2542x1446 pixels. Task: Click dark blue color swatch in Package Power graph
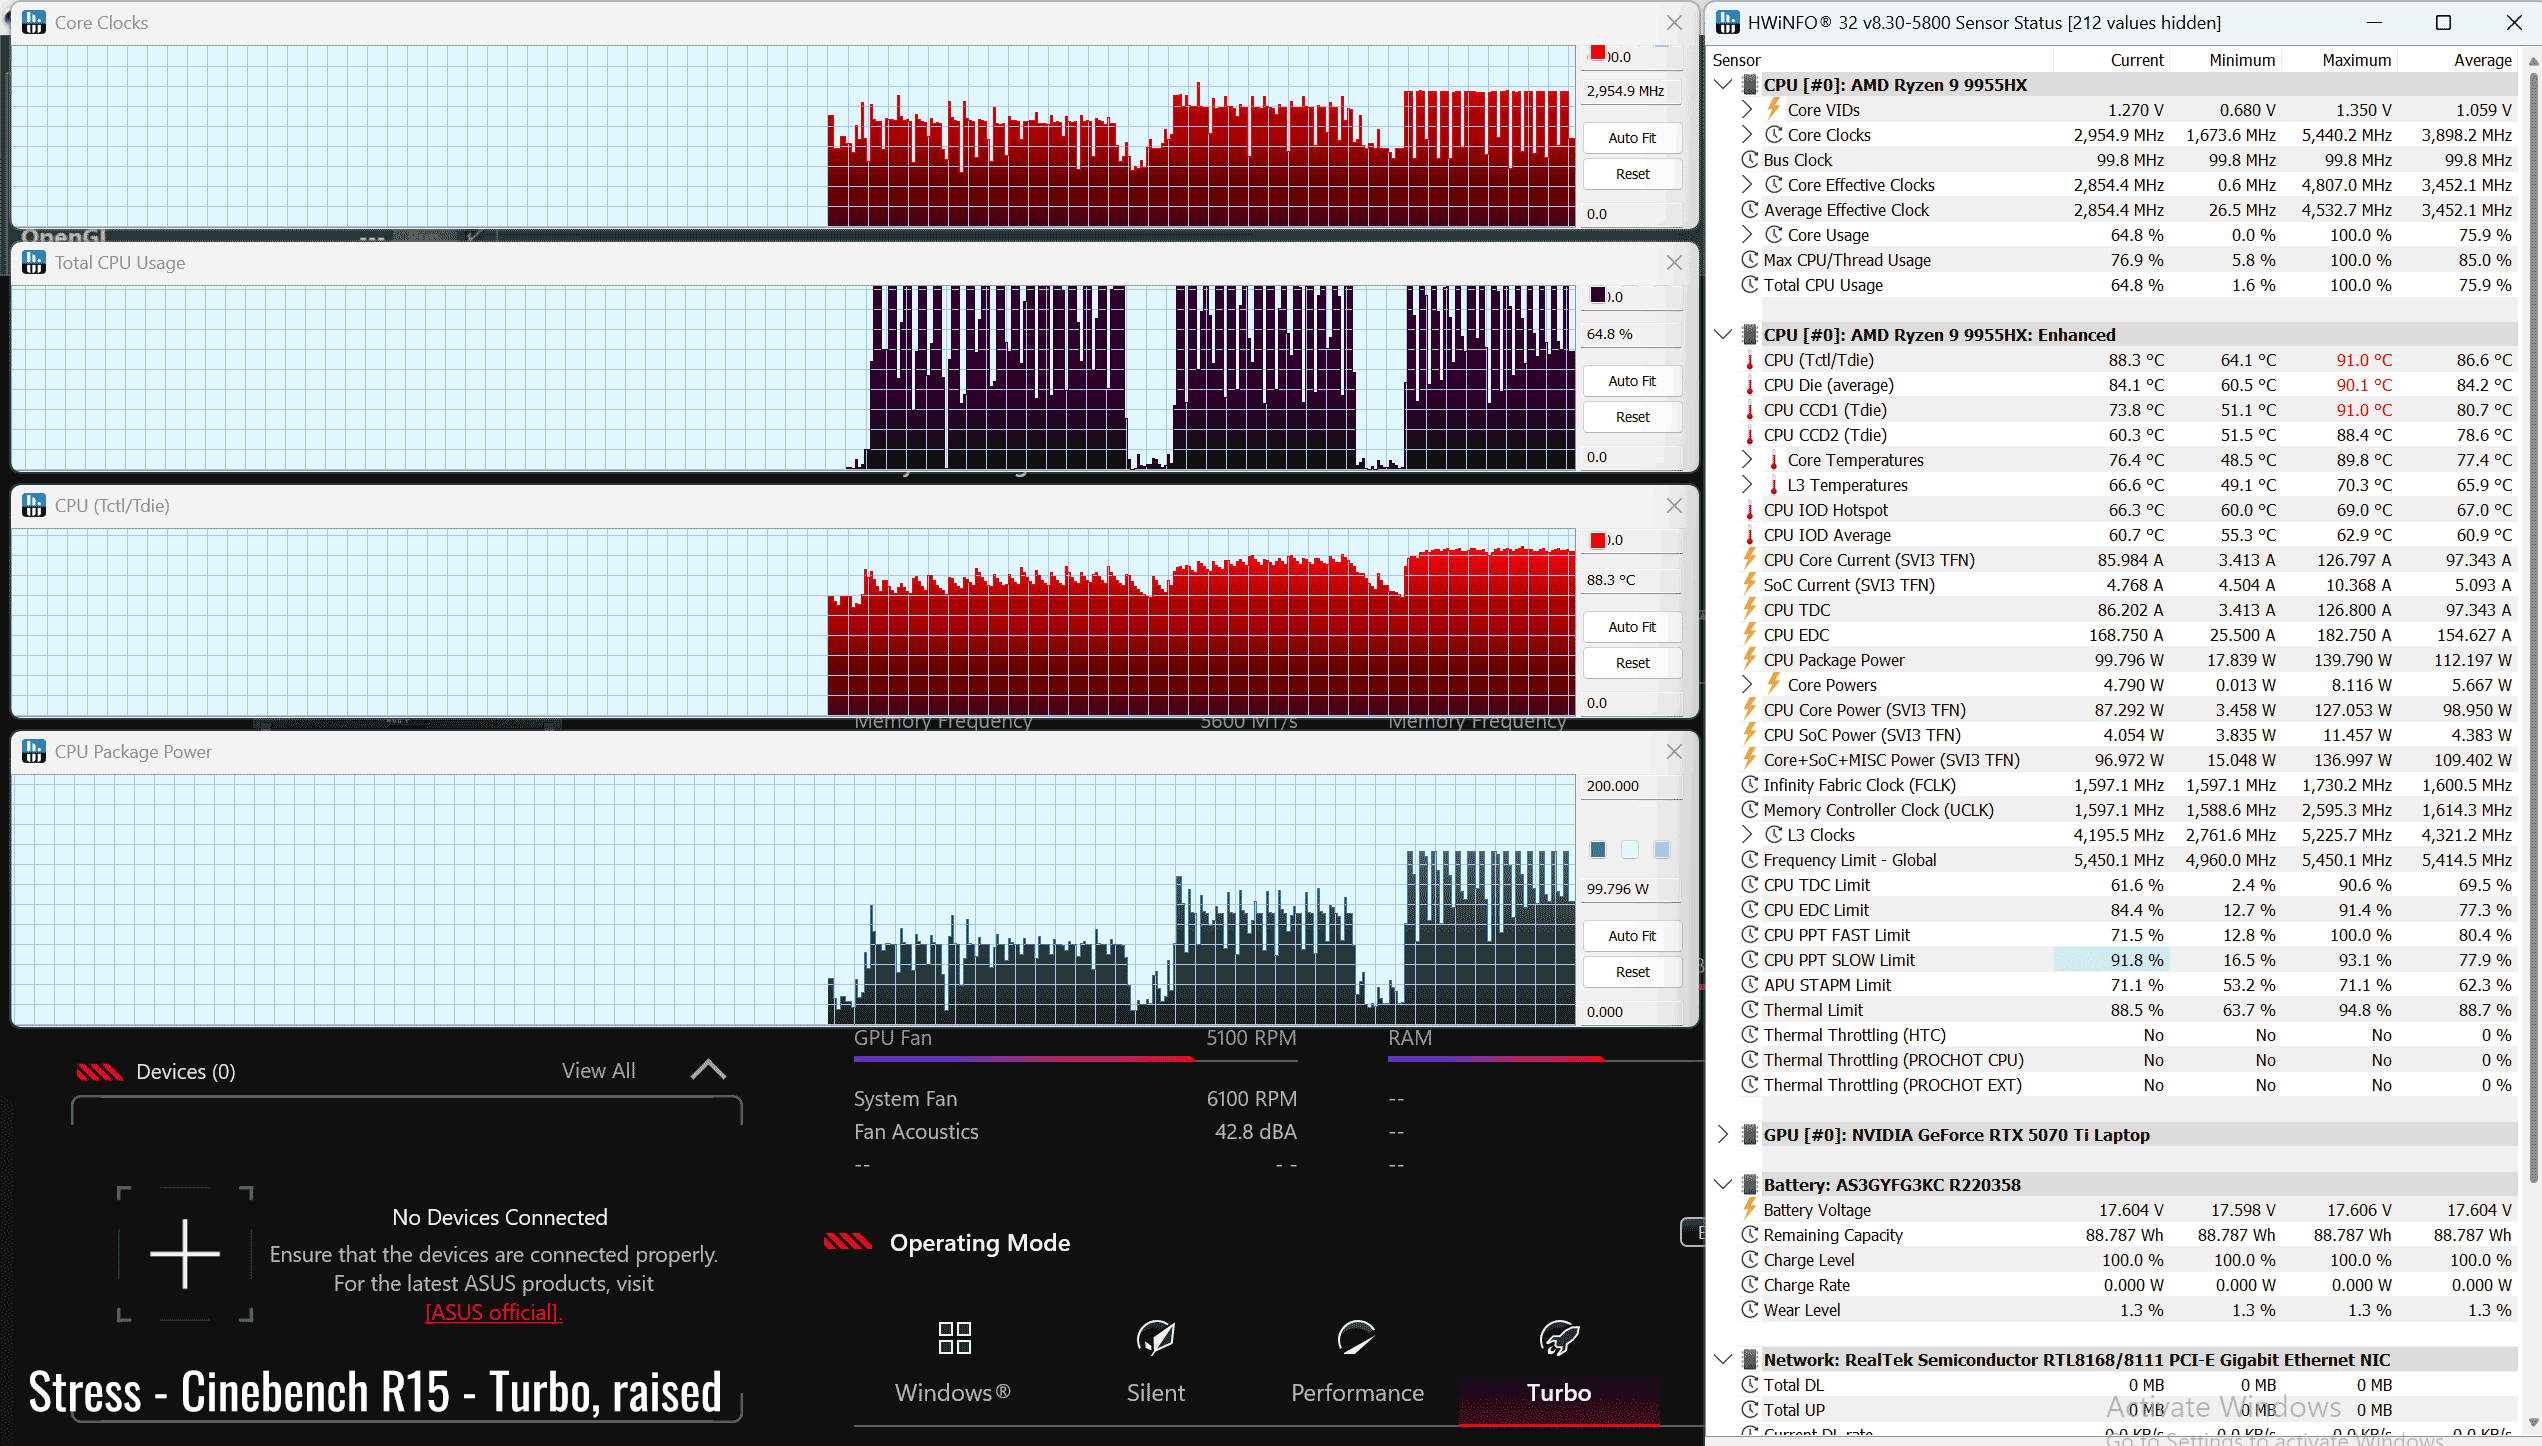(1598, 850)
